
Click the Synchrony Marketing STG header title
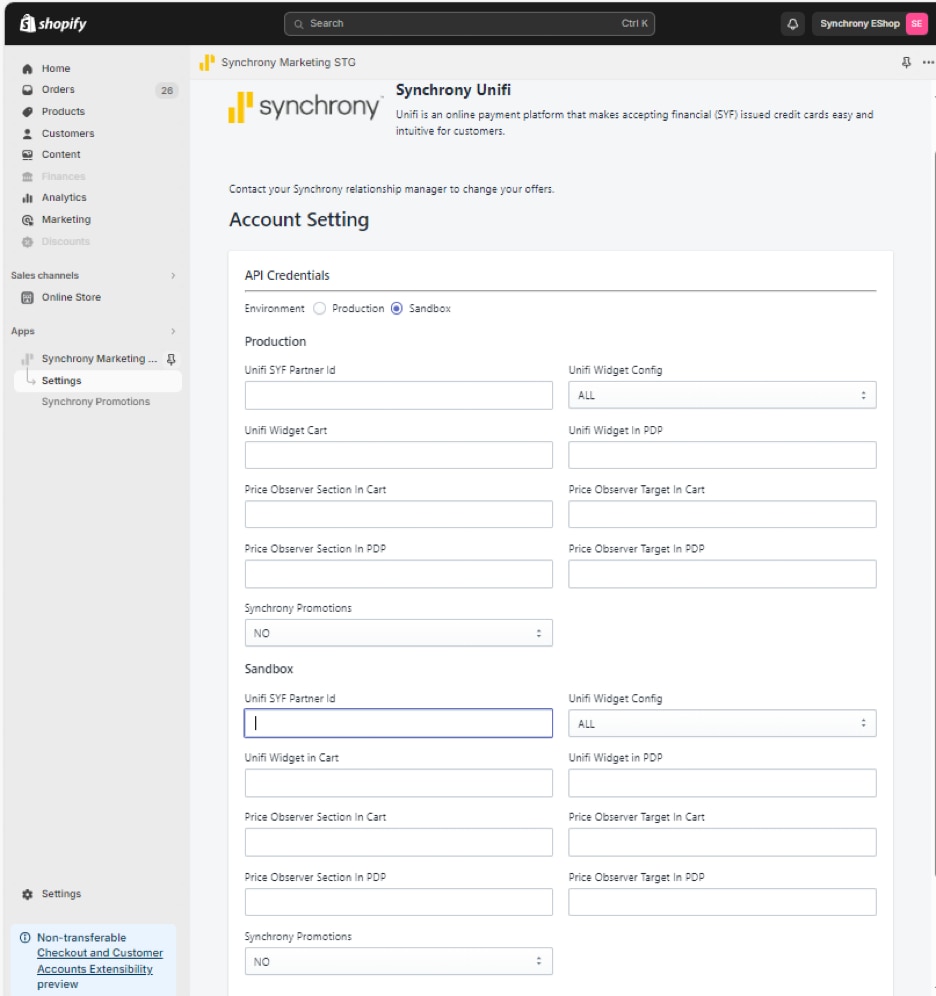point(288,62)
